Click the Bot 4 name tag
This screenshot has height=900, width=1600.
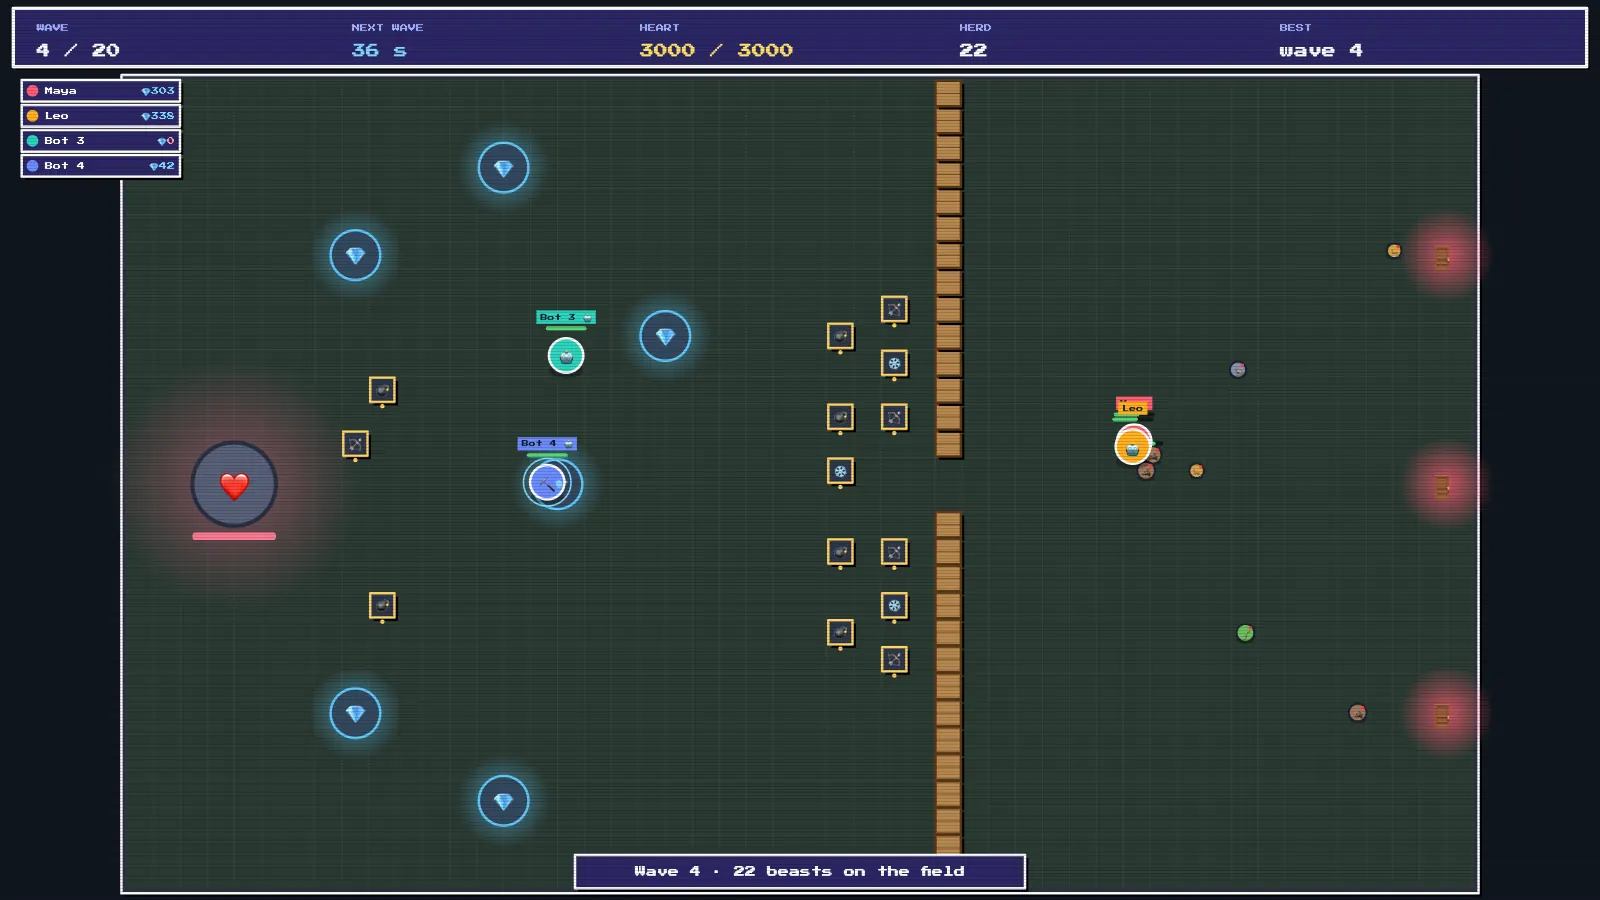[x=547, y=443]
